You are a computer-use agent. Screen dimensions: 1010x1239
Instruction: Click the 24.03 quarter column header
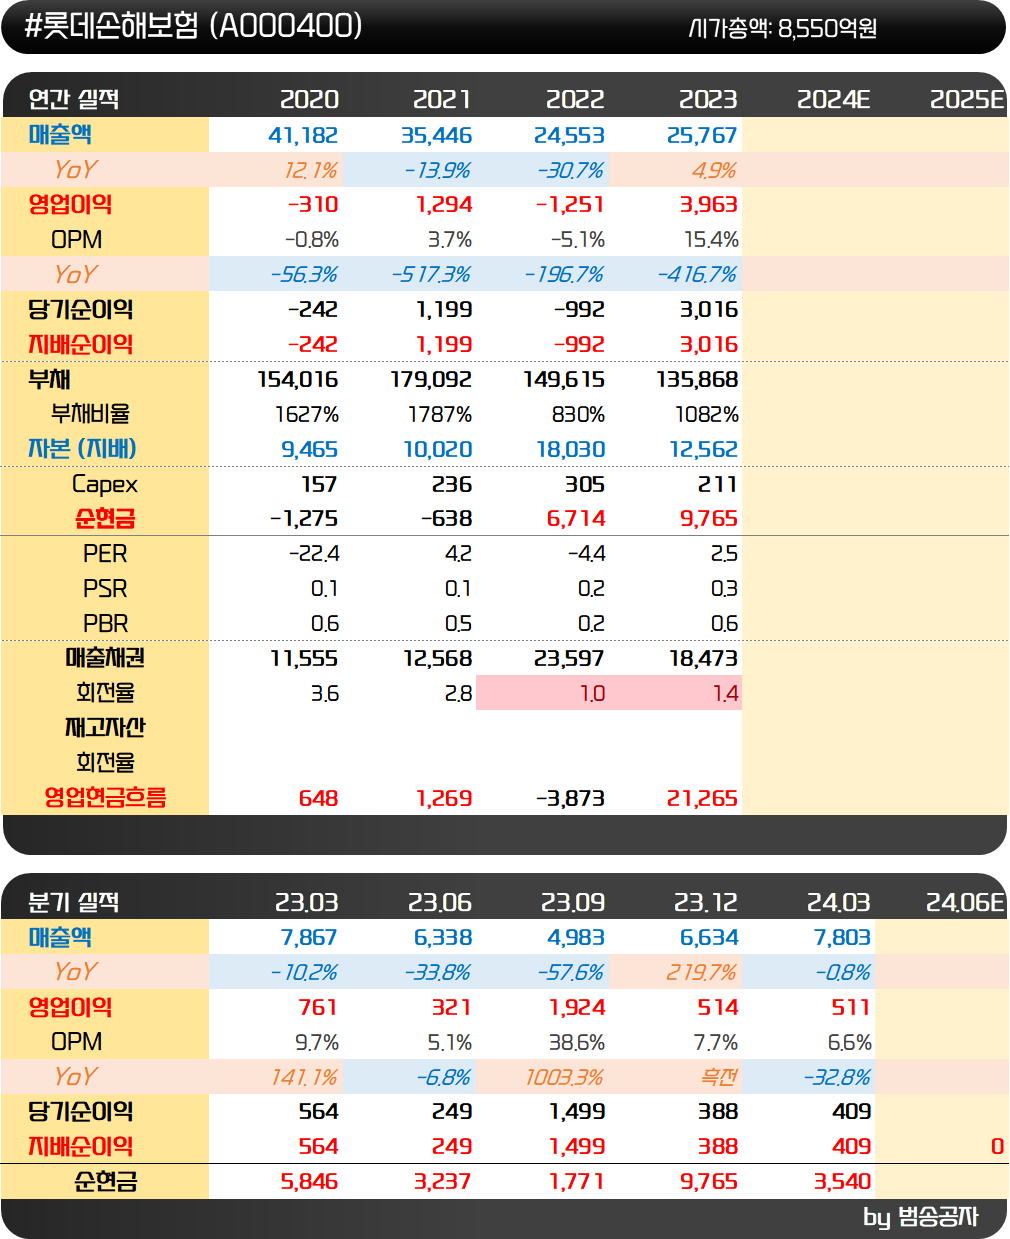[x=839, y=902]
